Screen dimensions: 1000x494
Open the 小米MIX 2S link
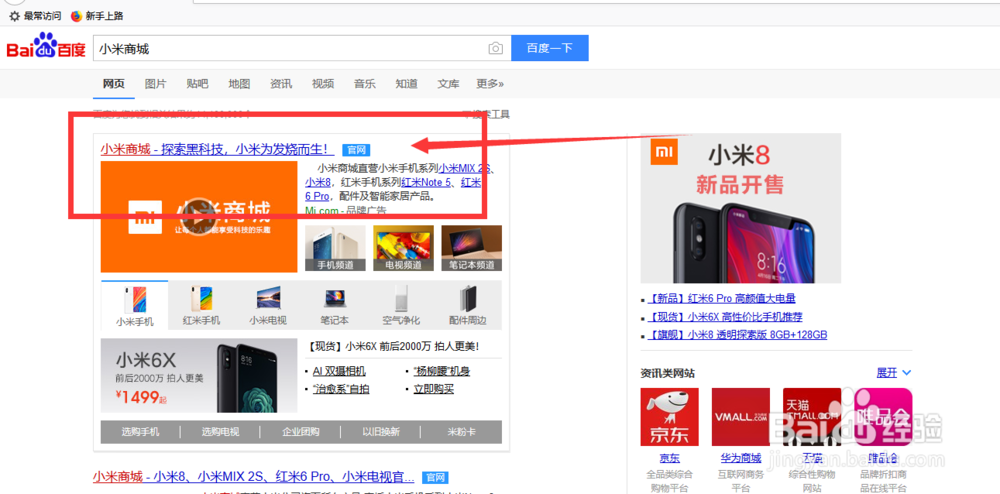click(x=466, y=168)
